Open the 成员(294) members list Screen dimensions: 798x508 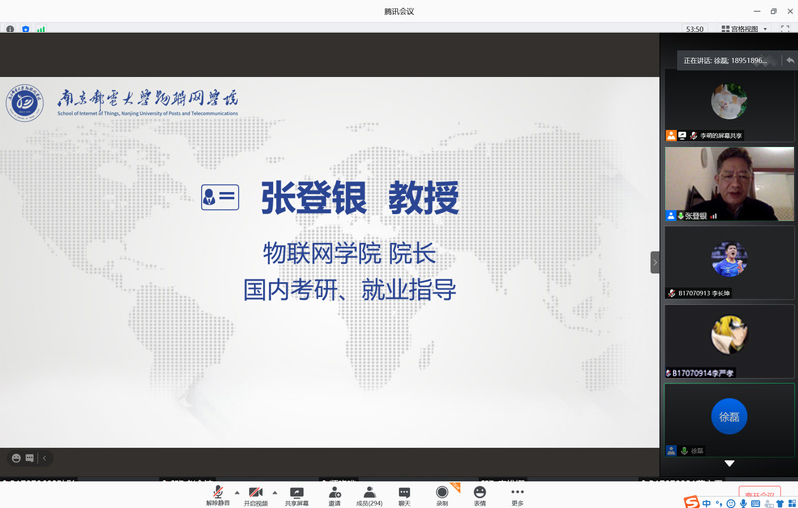coord(369,494)
